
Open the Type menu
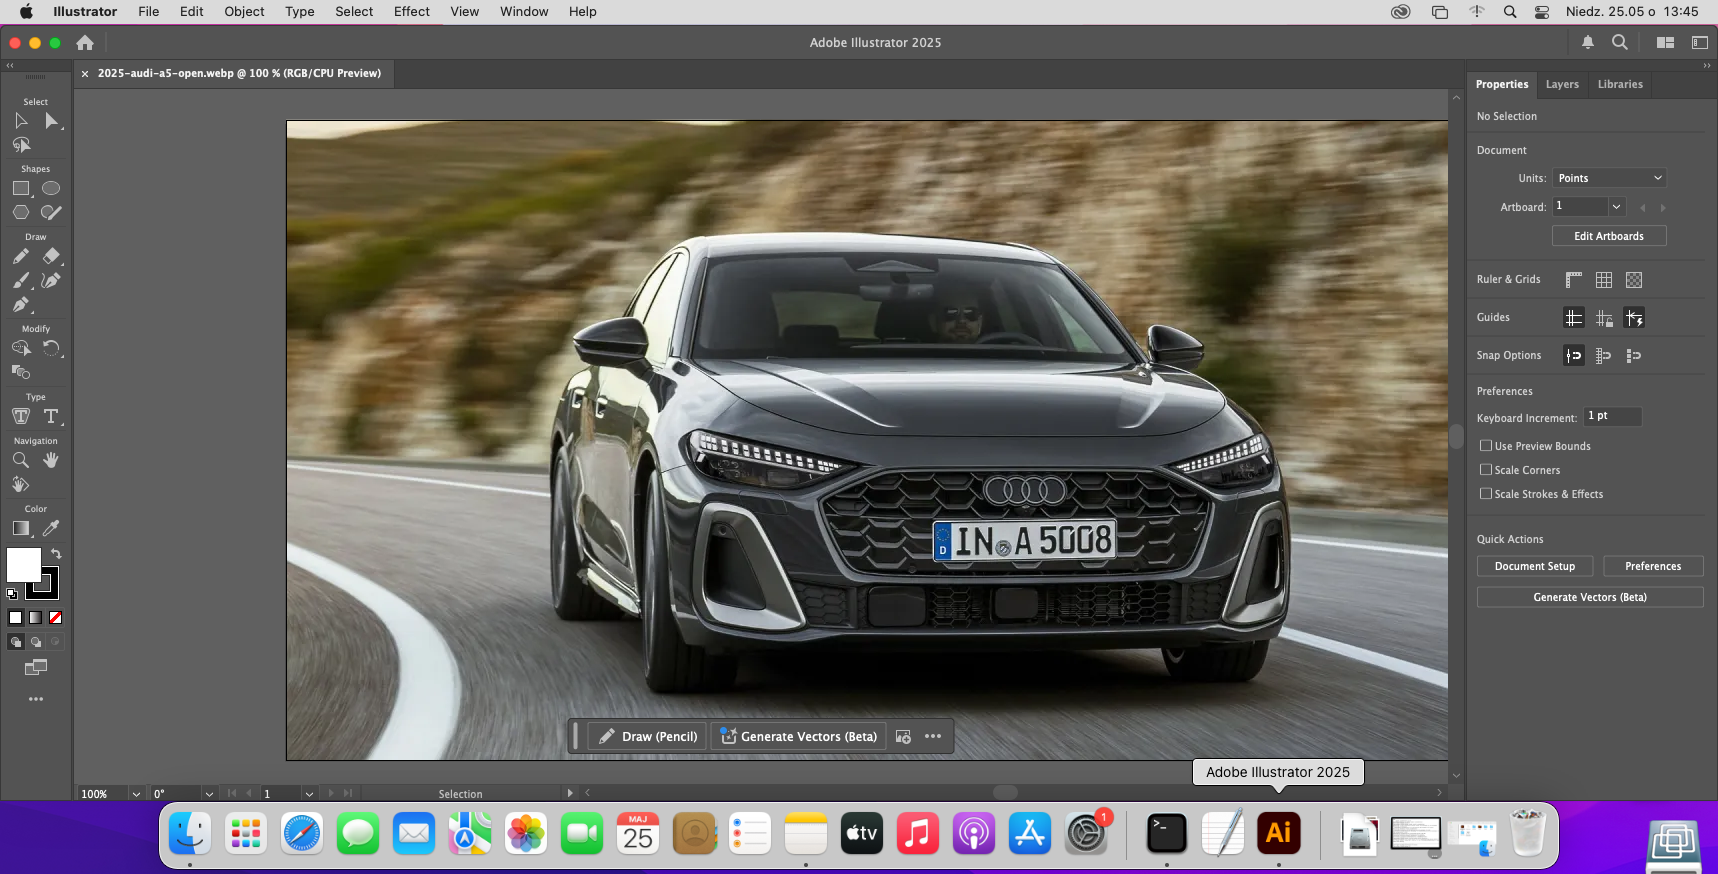click(x=299, y=12)
